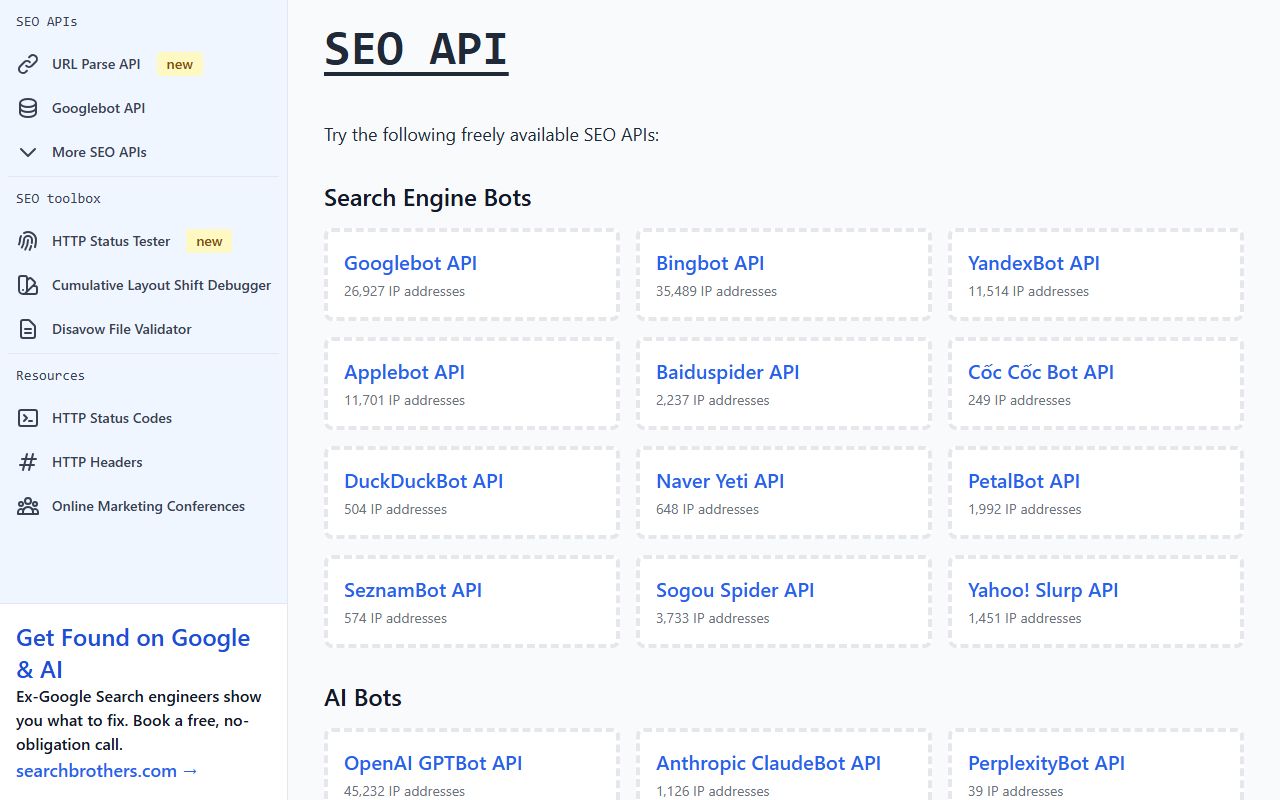The image size is (1280, 800).
Task: Open the Googlebot API sidebar item
Action: coord(143,108)
